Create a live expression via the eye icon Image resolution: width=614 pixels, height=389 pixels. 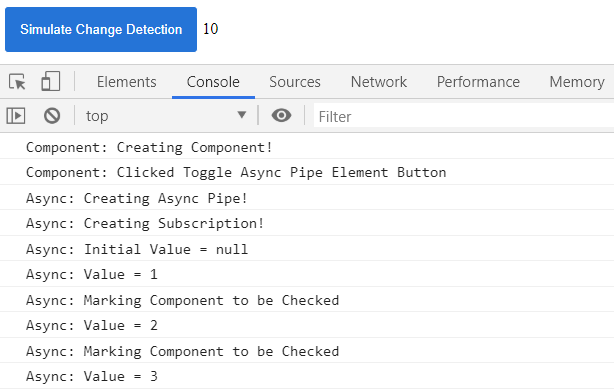(x=281, y=116)
